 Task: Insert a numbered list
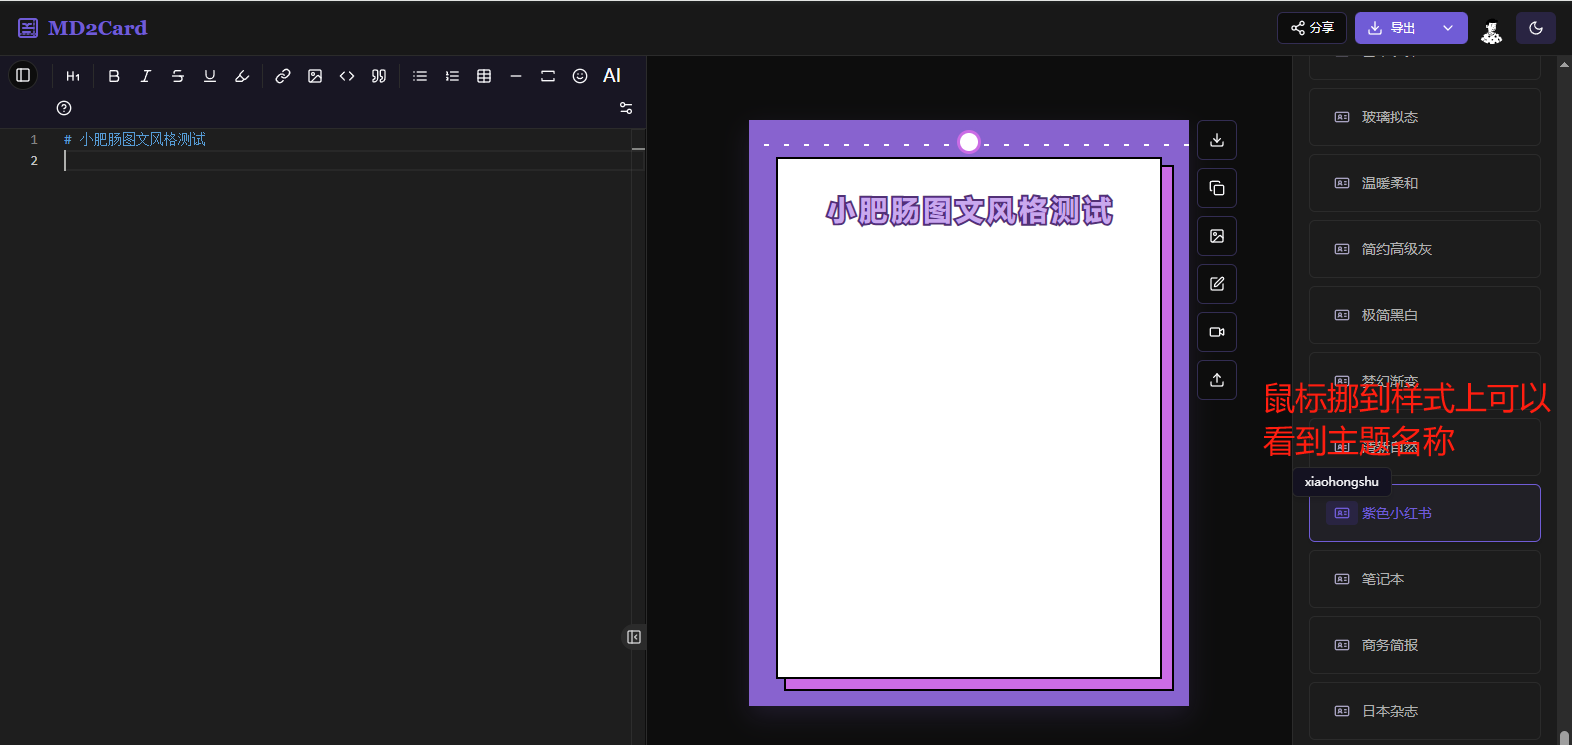pyautogui.click(x=452, y=76)
